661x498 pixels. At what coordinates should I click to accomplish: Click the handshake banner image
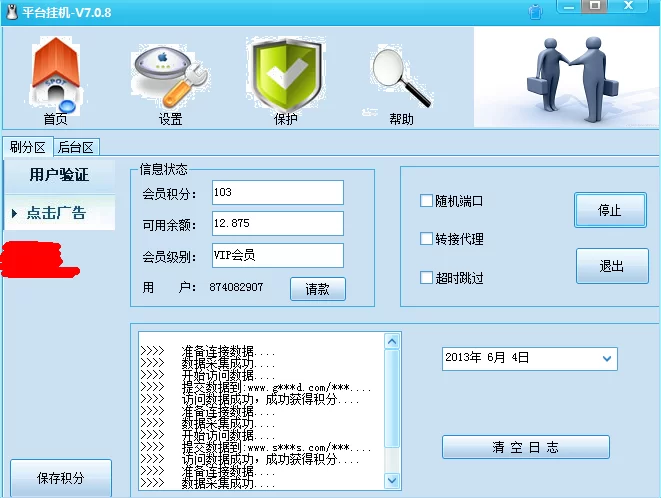point(567,77)
